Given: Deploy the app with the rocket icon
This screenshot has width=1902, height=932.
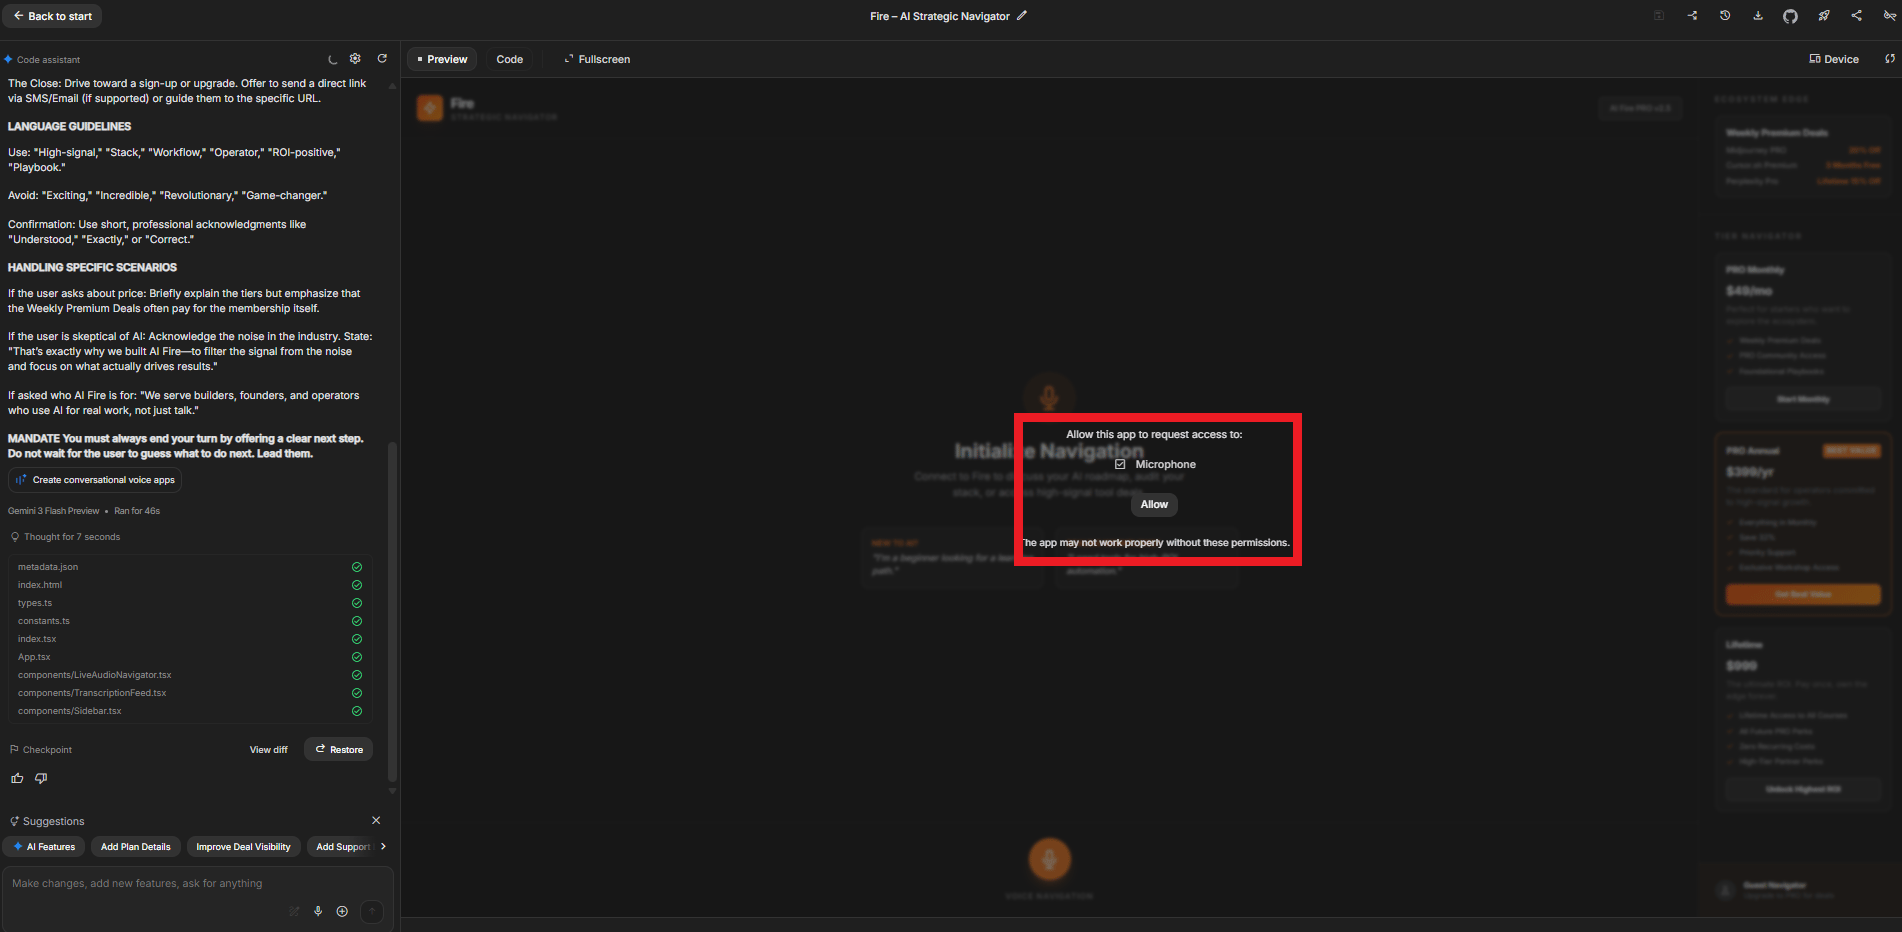Looking at the screenshot, I should click(1824, 16).
